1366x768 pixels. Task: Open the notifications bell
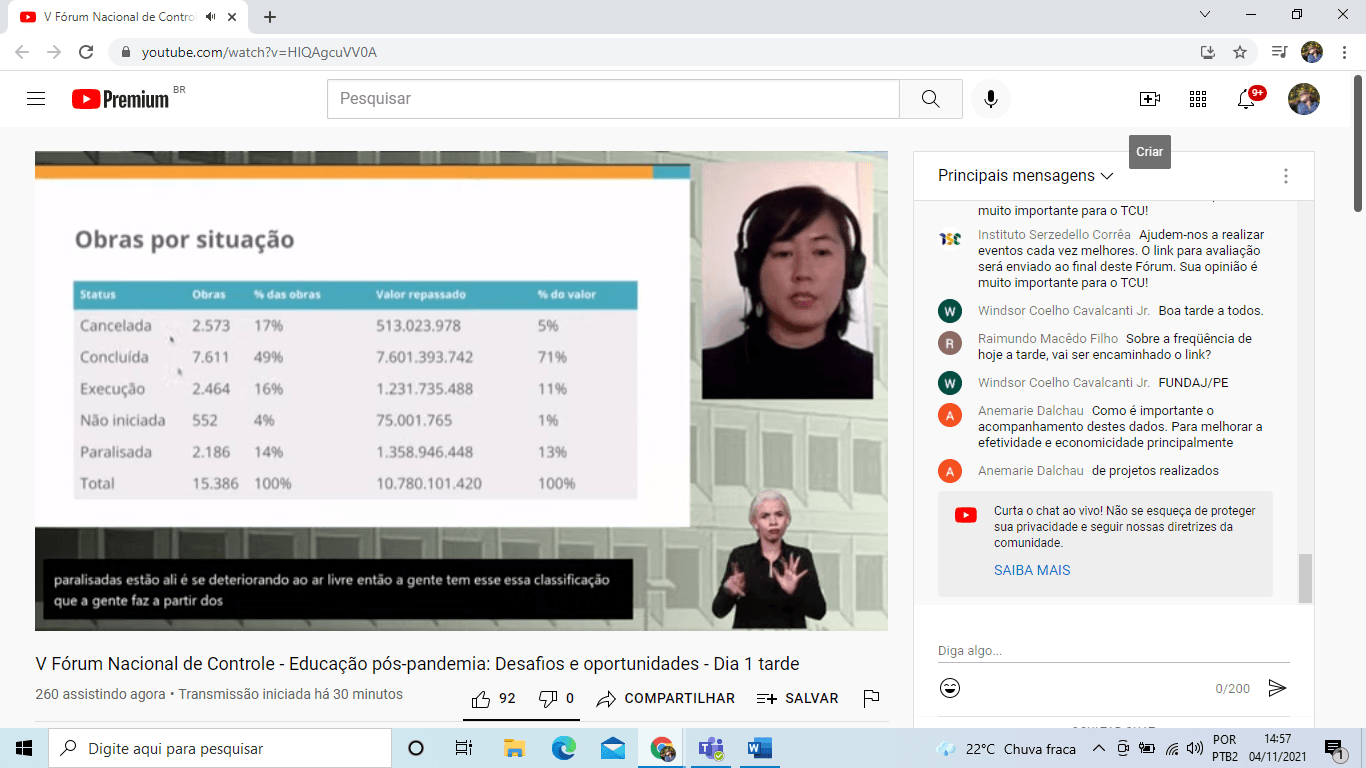click(1246, 99)
